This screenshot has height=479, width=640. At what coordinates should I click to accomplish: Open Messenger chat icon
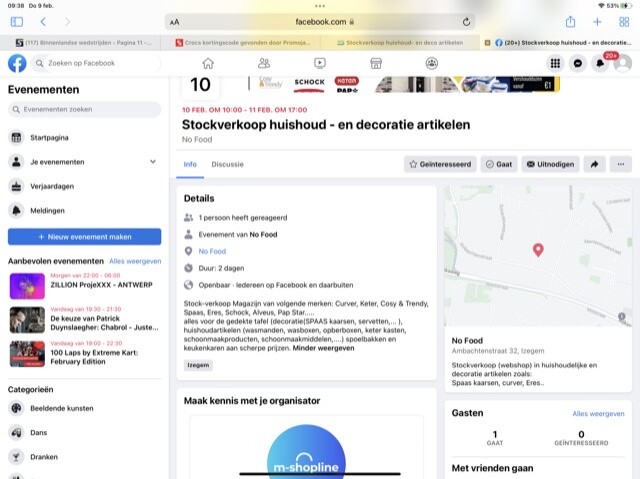578,63
